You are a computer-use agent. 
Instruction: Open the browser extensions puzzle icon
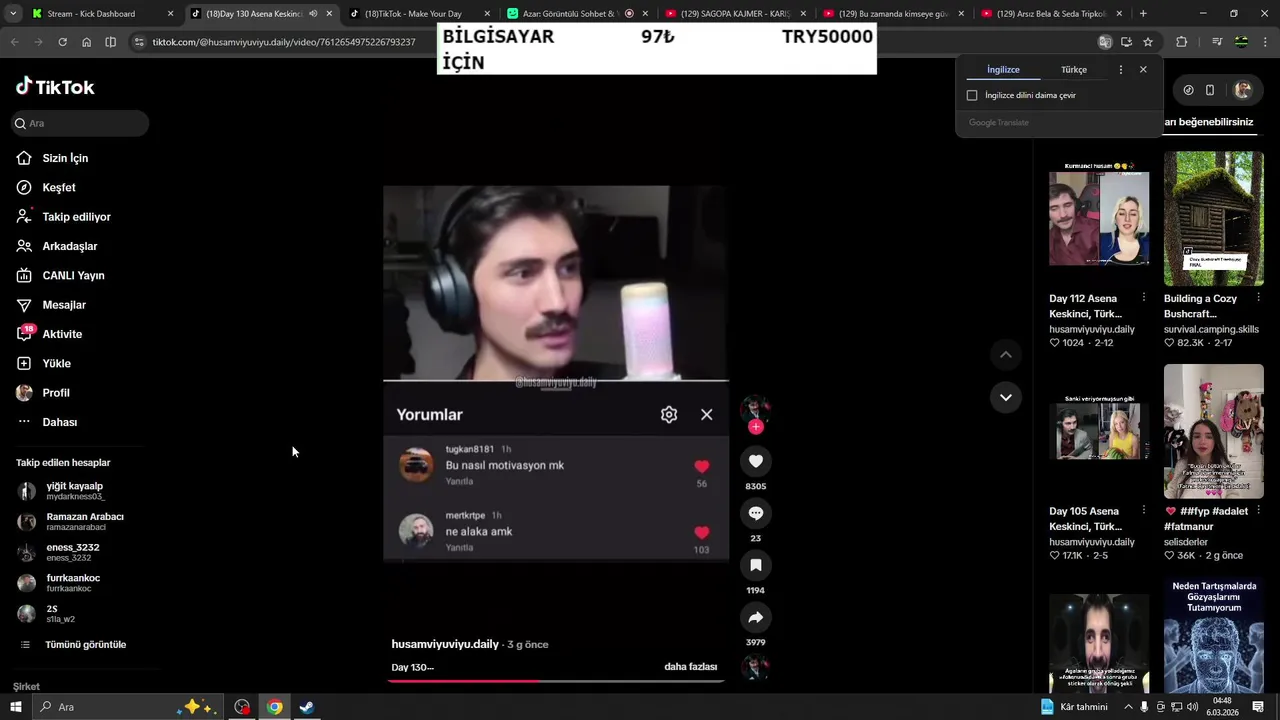[1181, 42]
